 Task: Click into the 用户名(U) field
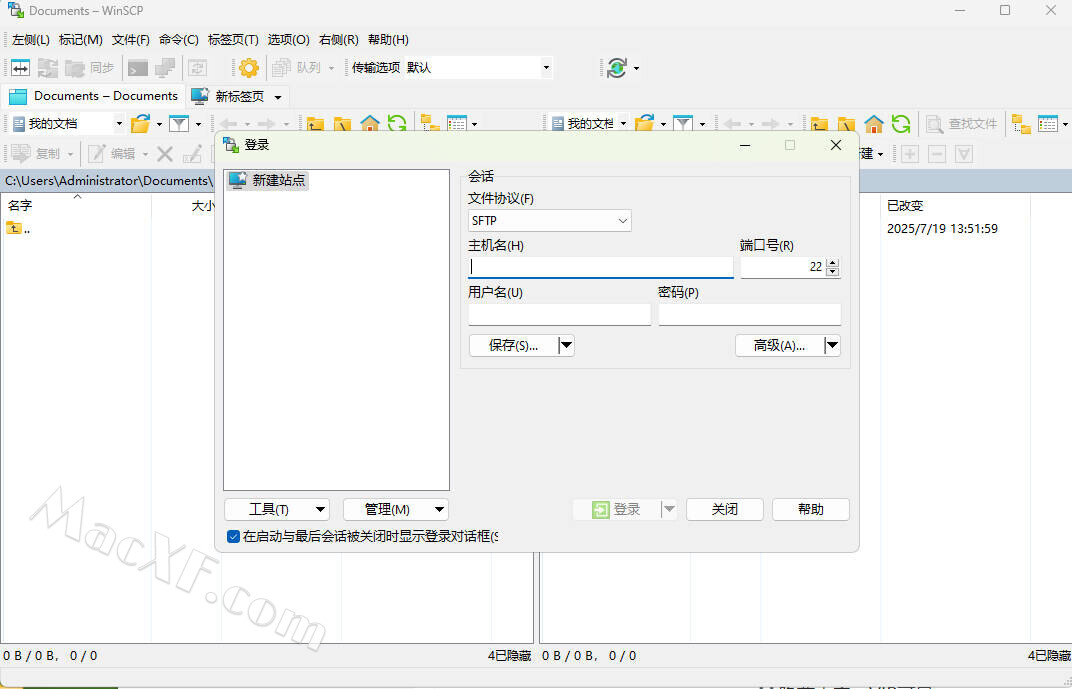tap(559, 314)
